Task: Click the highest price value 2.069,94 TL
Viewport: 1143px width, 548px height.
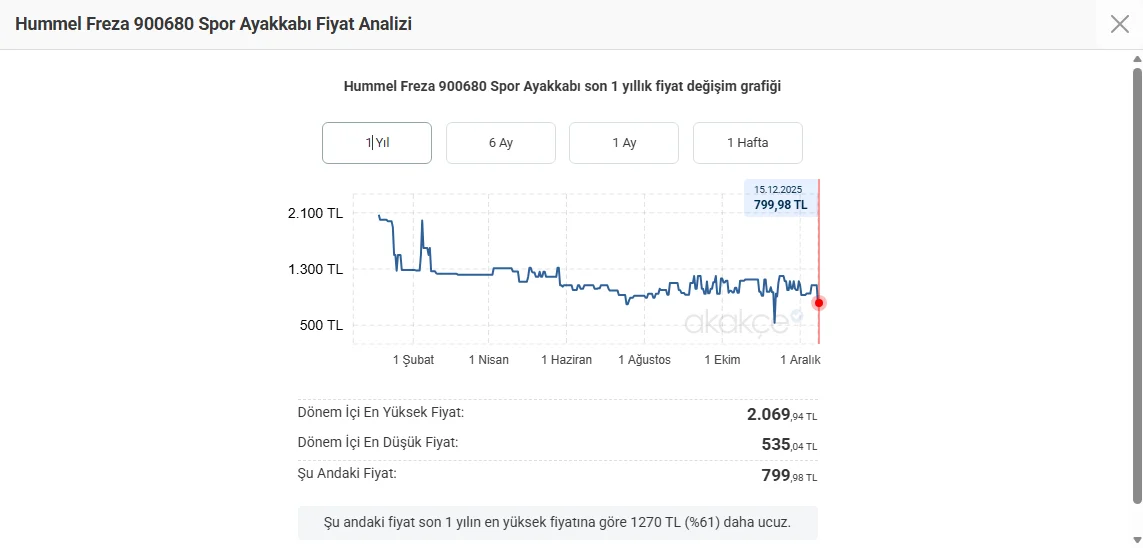Action: [x=781, y=414]
